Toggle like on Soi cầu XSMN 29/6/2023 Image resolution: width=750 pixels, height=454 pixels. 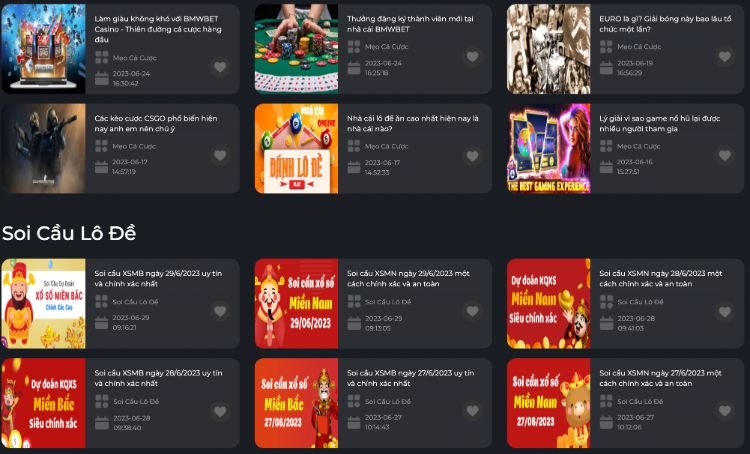(x=473, y=311)
